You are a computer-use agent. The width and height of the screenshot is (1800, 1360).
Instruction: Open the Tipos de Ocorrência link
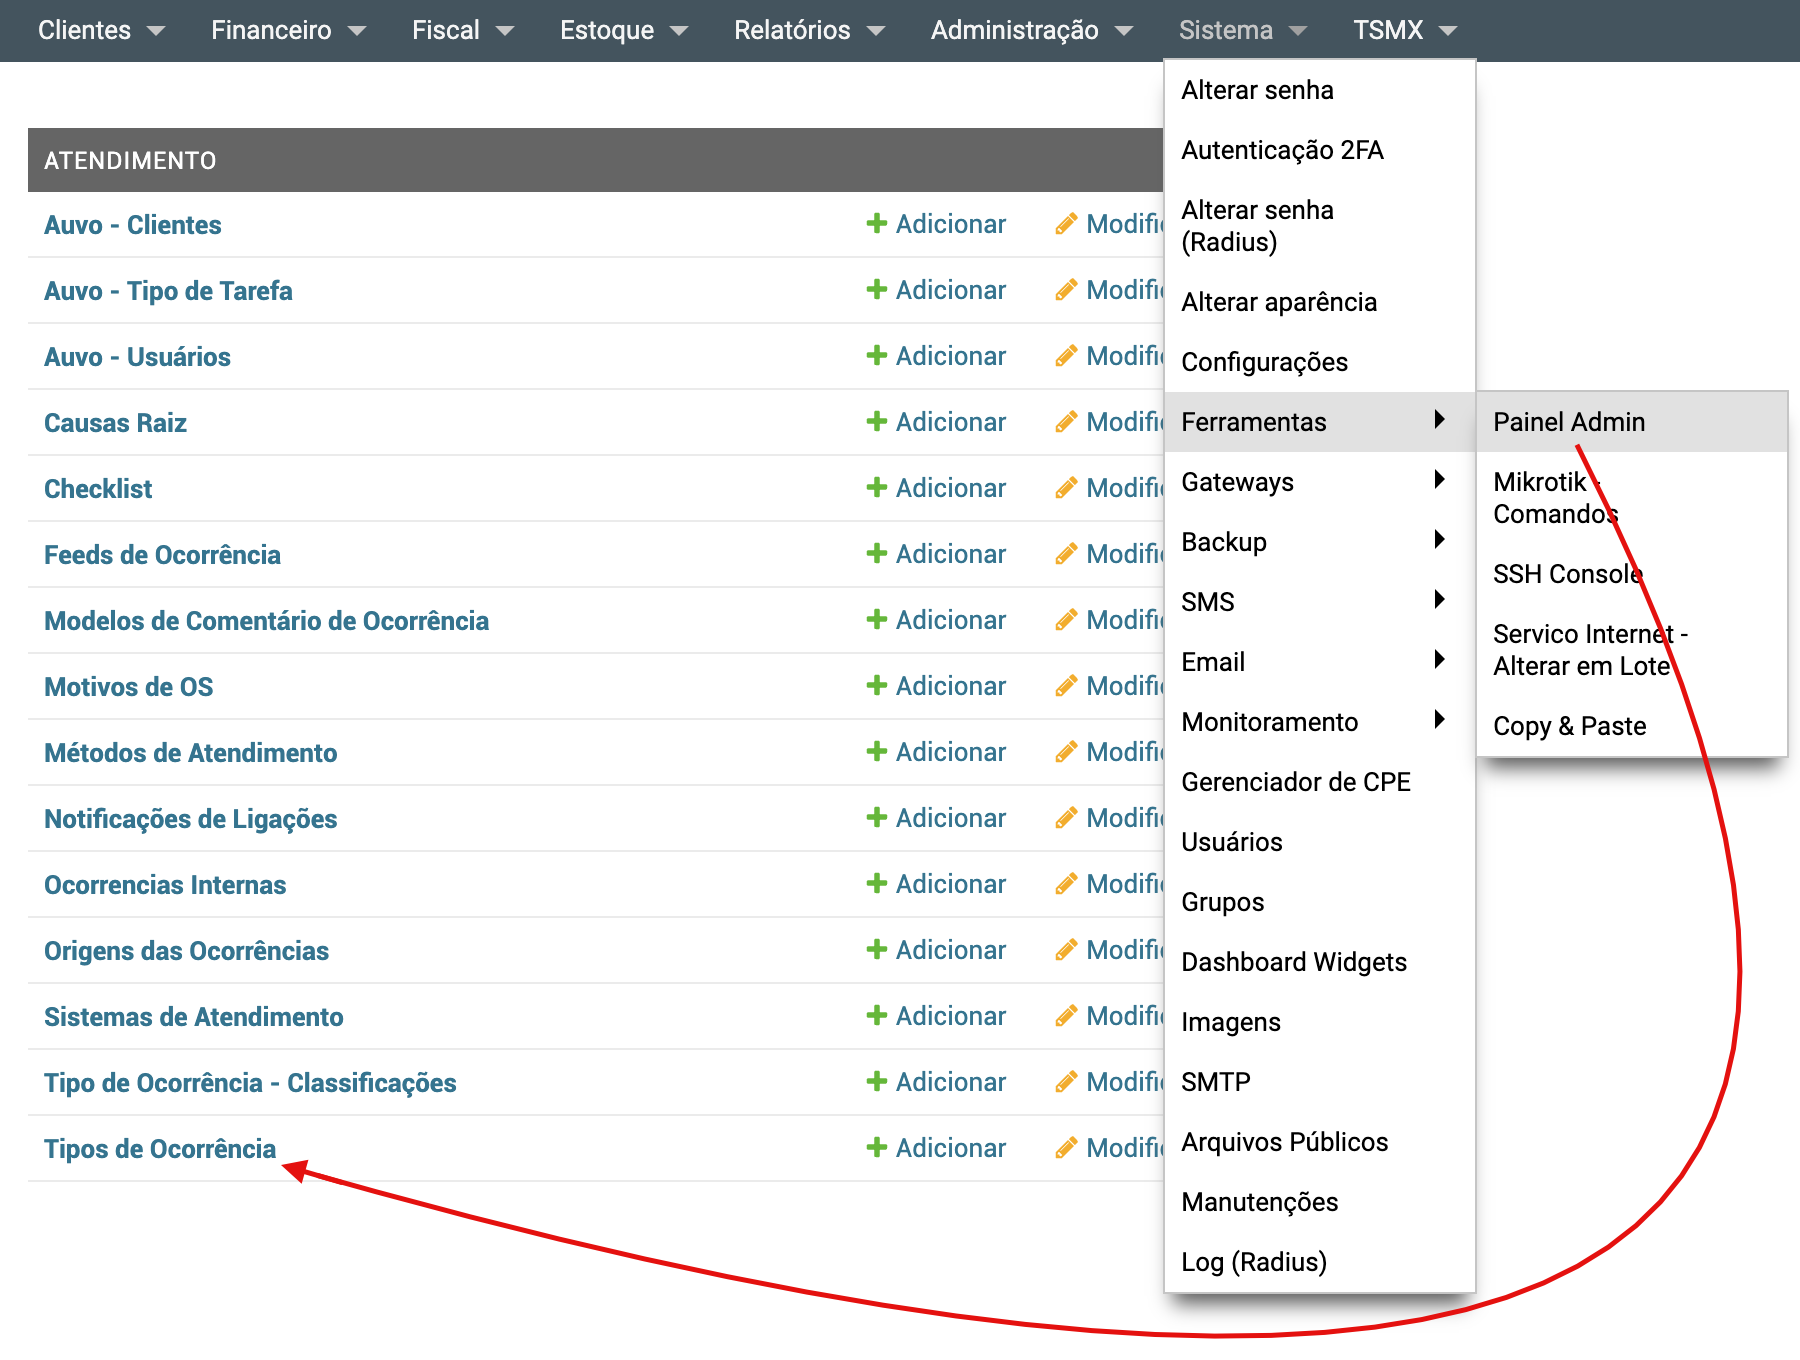160,1149
